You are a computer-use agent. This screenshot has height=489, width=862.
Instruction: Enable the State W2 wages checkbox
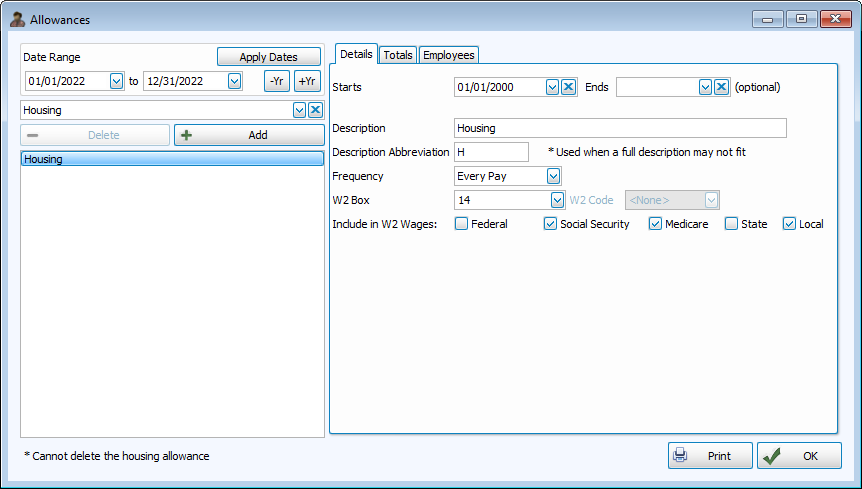point(731,224)
